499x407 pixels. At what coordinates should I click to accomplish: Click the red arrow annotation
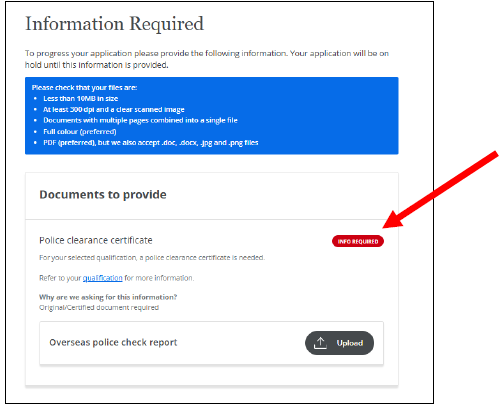pyautogui.click(x=440, y=190)
